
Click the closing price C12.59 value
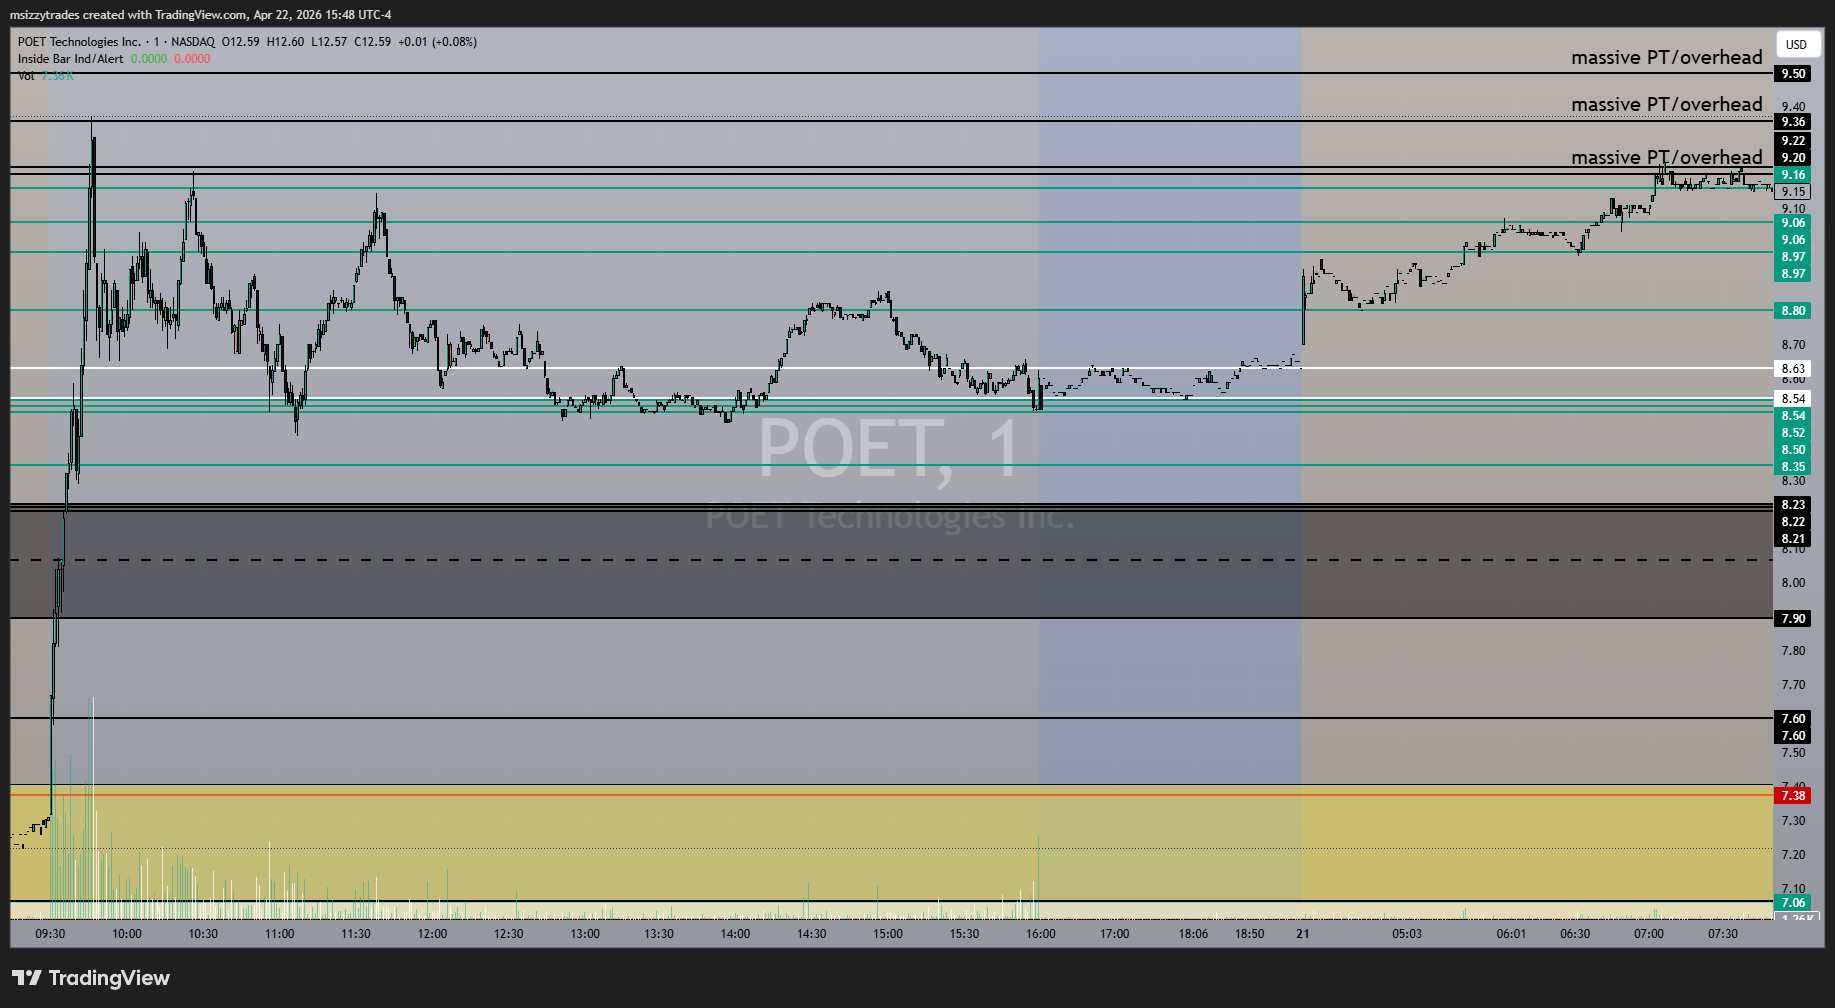(x=371, y=42)
